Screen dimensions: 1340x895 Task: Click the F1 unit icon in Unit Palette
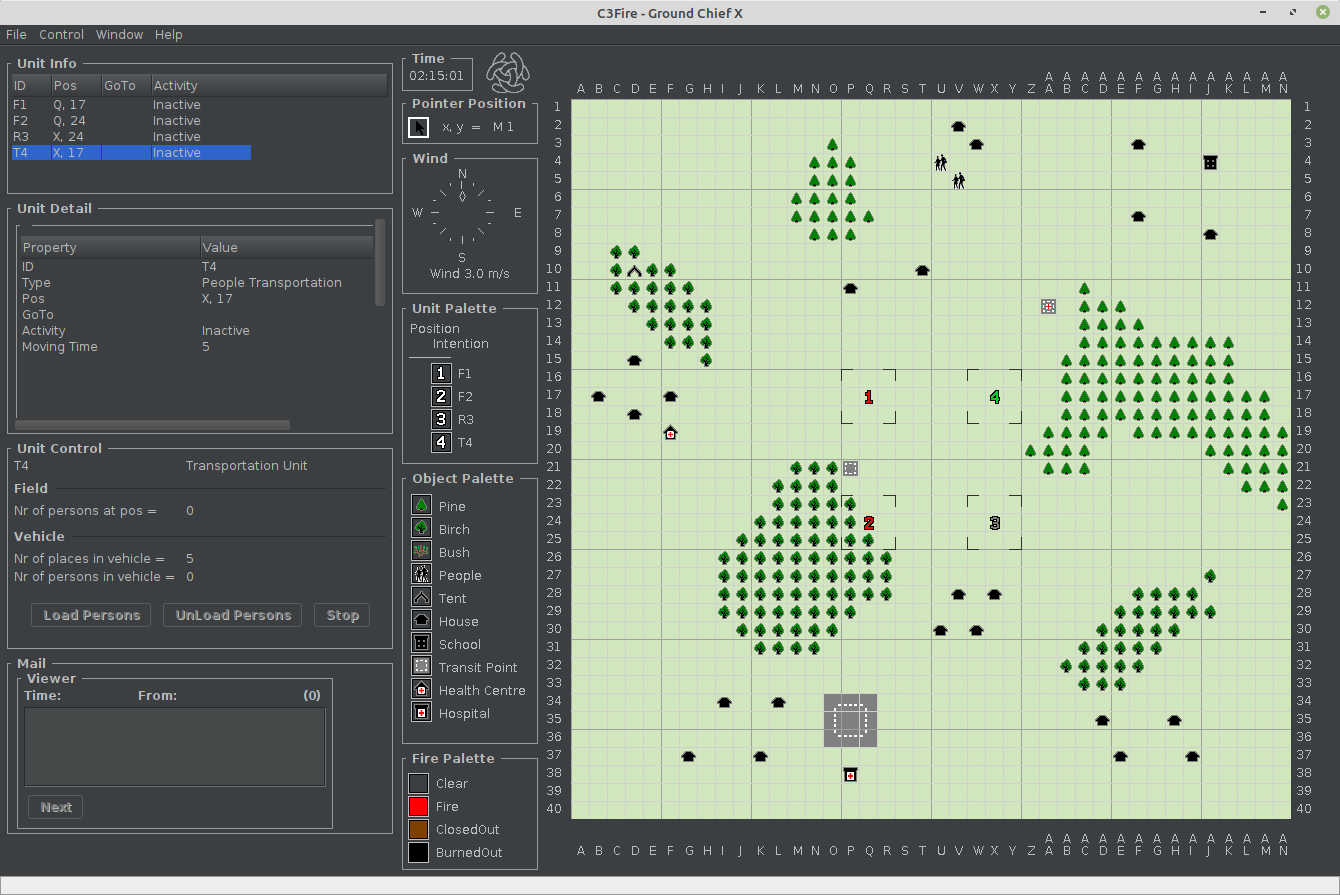click(x=441, y=373)
